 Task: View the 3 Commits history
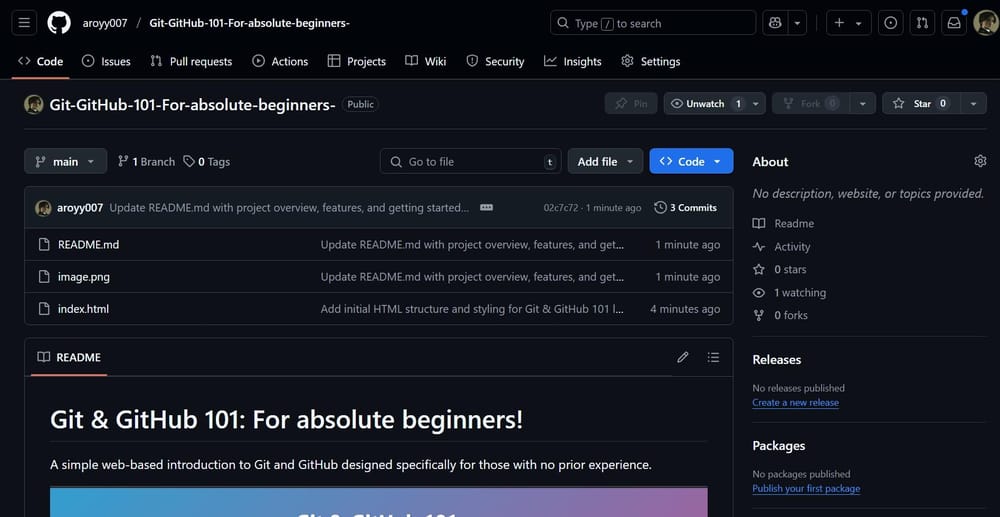(x=686, y=208)
